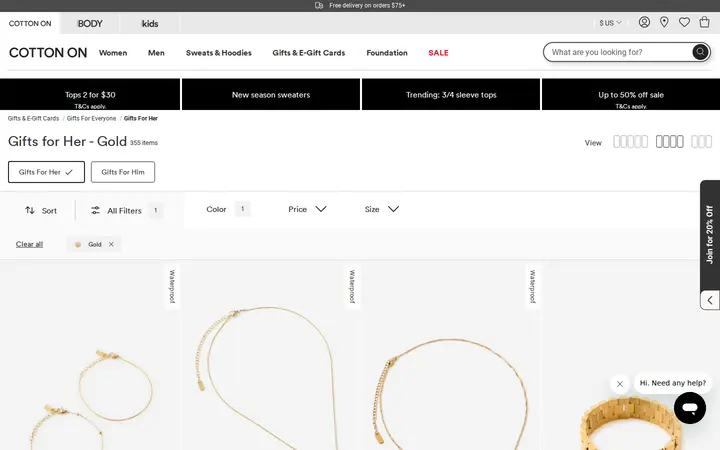720x450 pixels.
Task: Open the shopping bag icon
Action: pyautogui.click(x=704, y=22)
